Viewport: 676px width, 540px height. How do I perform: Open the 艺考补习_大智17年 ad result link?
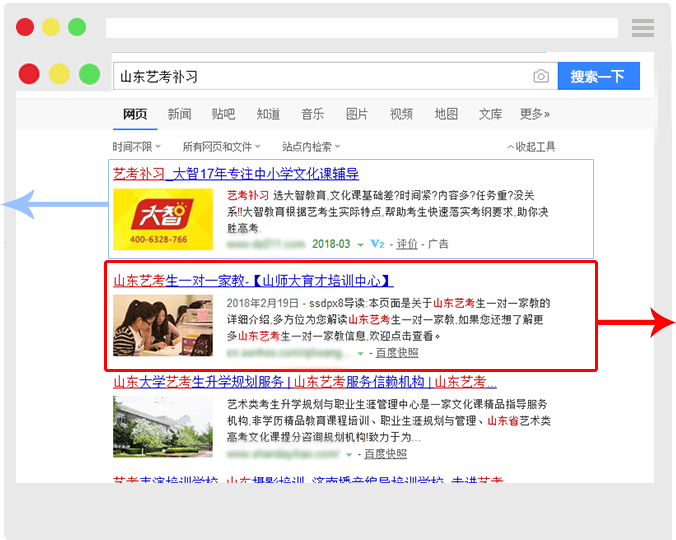[x=236, y=174]
